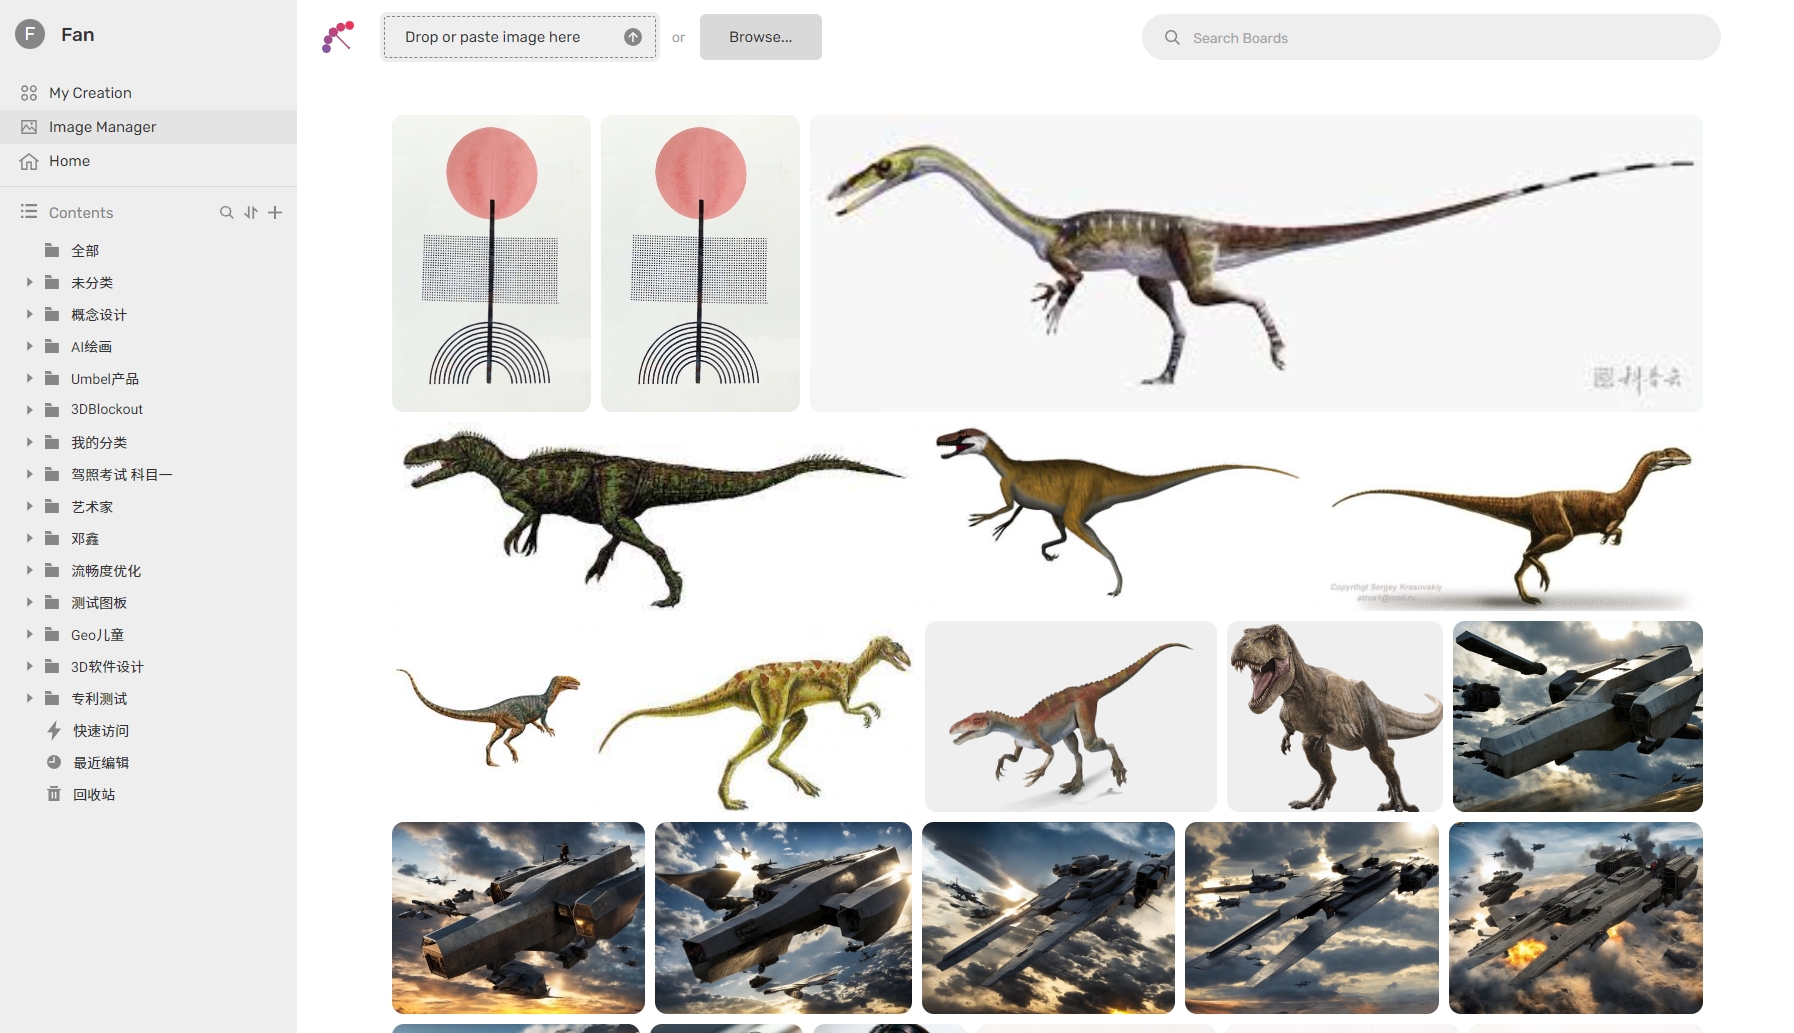This screenshot has width=1794, height=1033.
Task: Navigate to Home in the sidebar
Action: click(x=69, y=161)
